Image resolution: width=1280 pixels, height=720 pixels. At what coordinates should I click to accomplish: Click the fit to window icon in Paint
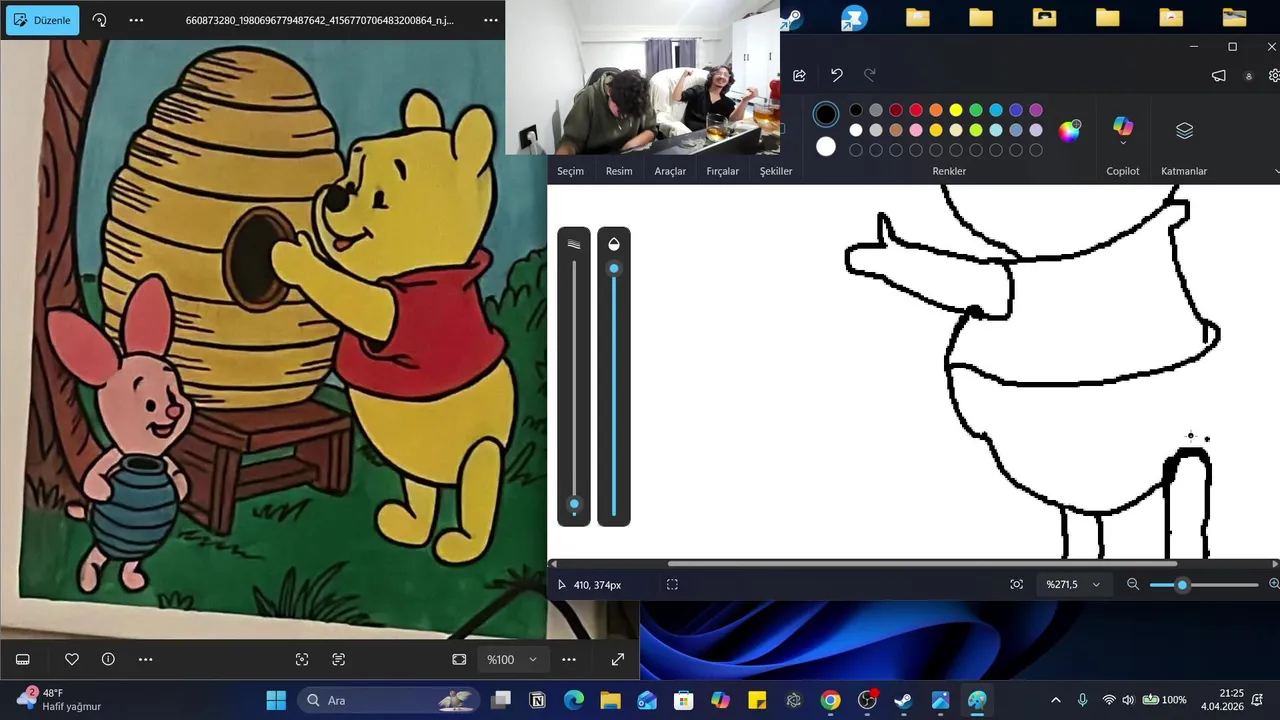(x=1016, y=584)
